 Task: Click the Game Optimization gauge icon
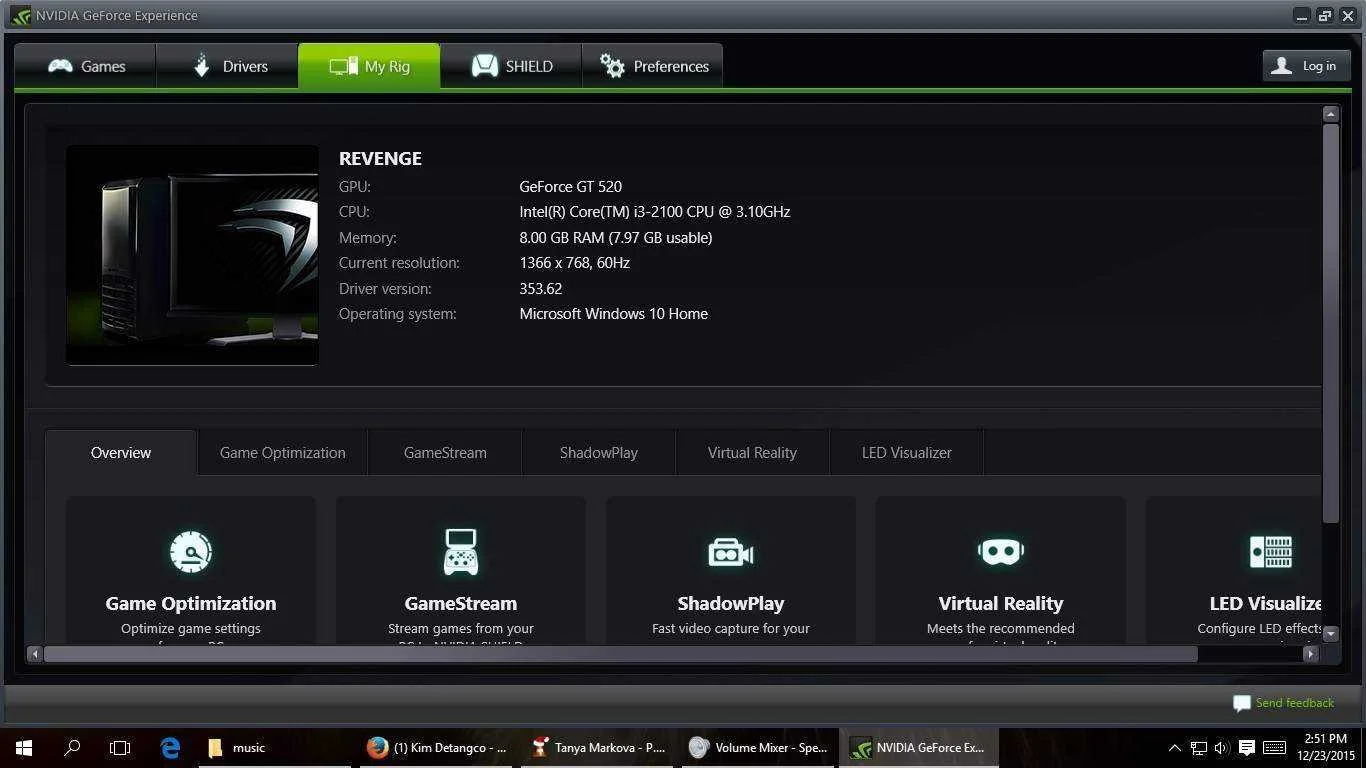click(x=191, y=551)
